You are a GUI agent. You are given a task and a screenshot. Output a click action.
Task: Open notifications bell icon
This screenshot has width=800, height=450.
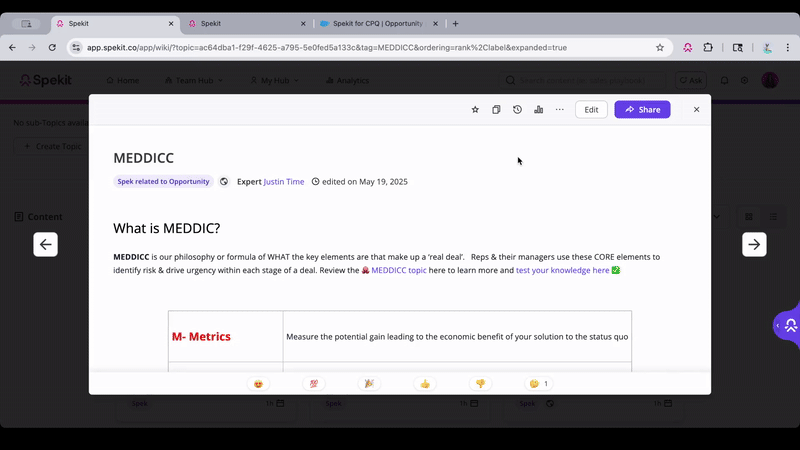(724, 81)
